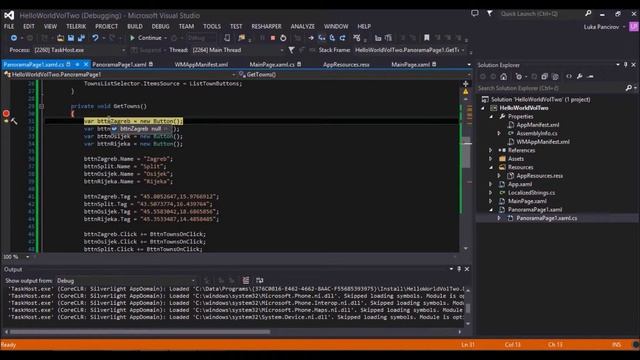Click the Step Over icon

332,38
